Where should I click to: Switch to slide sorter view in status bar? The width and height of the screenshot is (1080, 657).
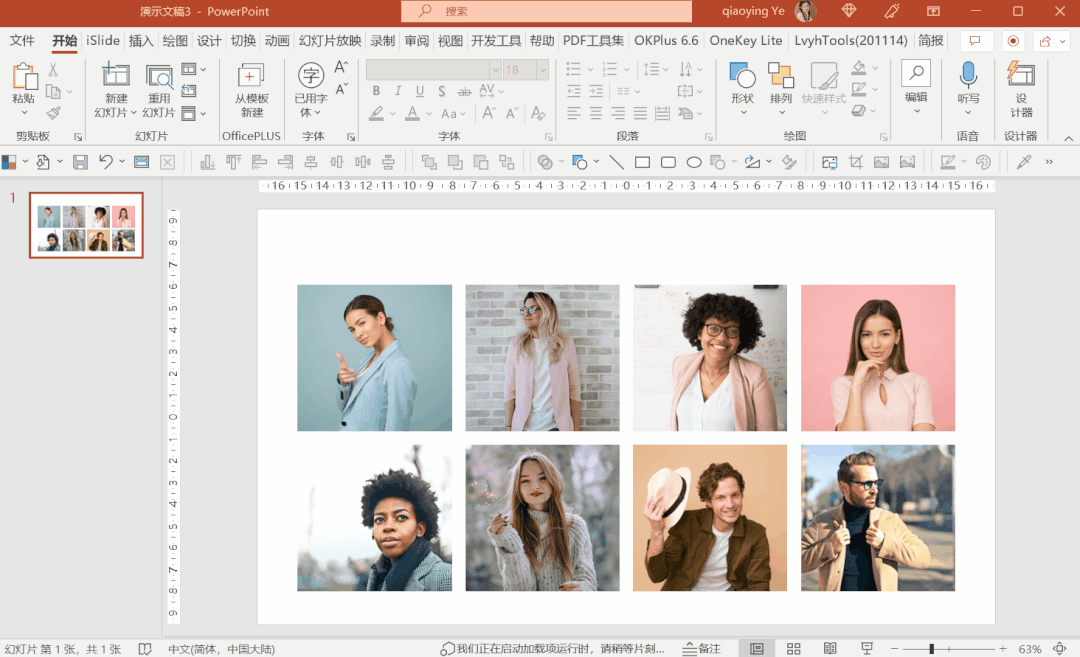point(793,649)
